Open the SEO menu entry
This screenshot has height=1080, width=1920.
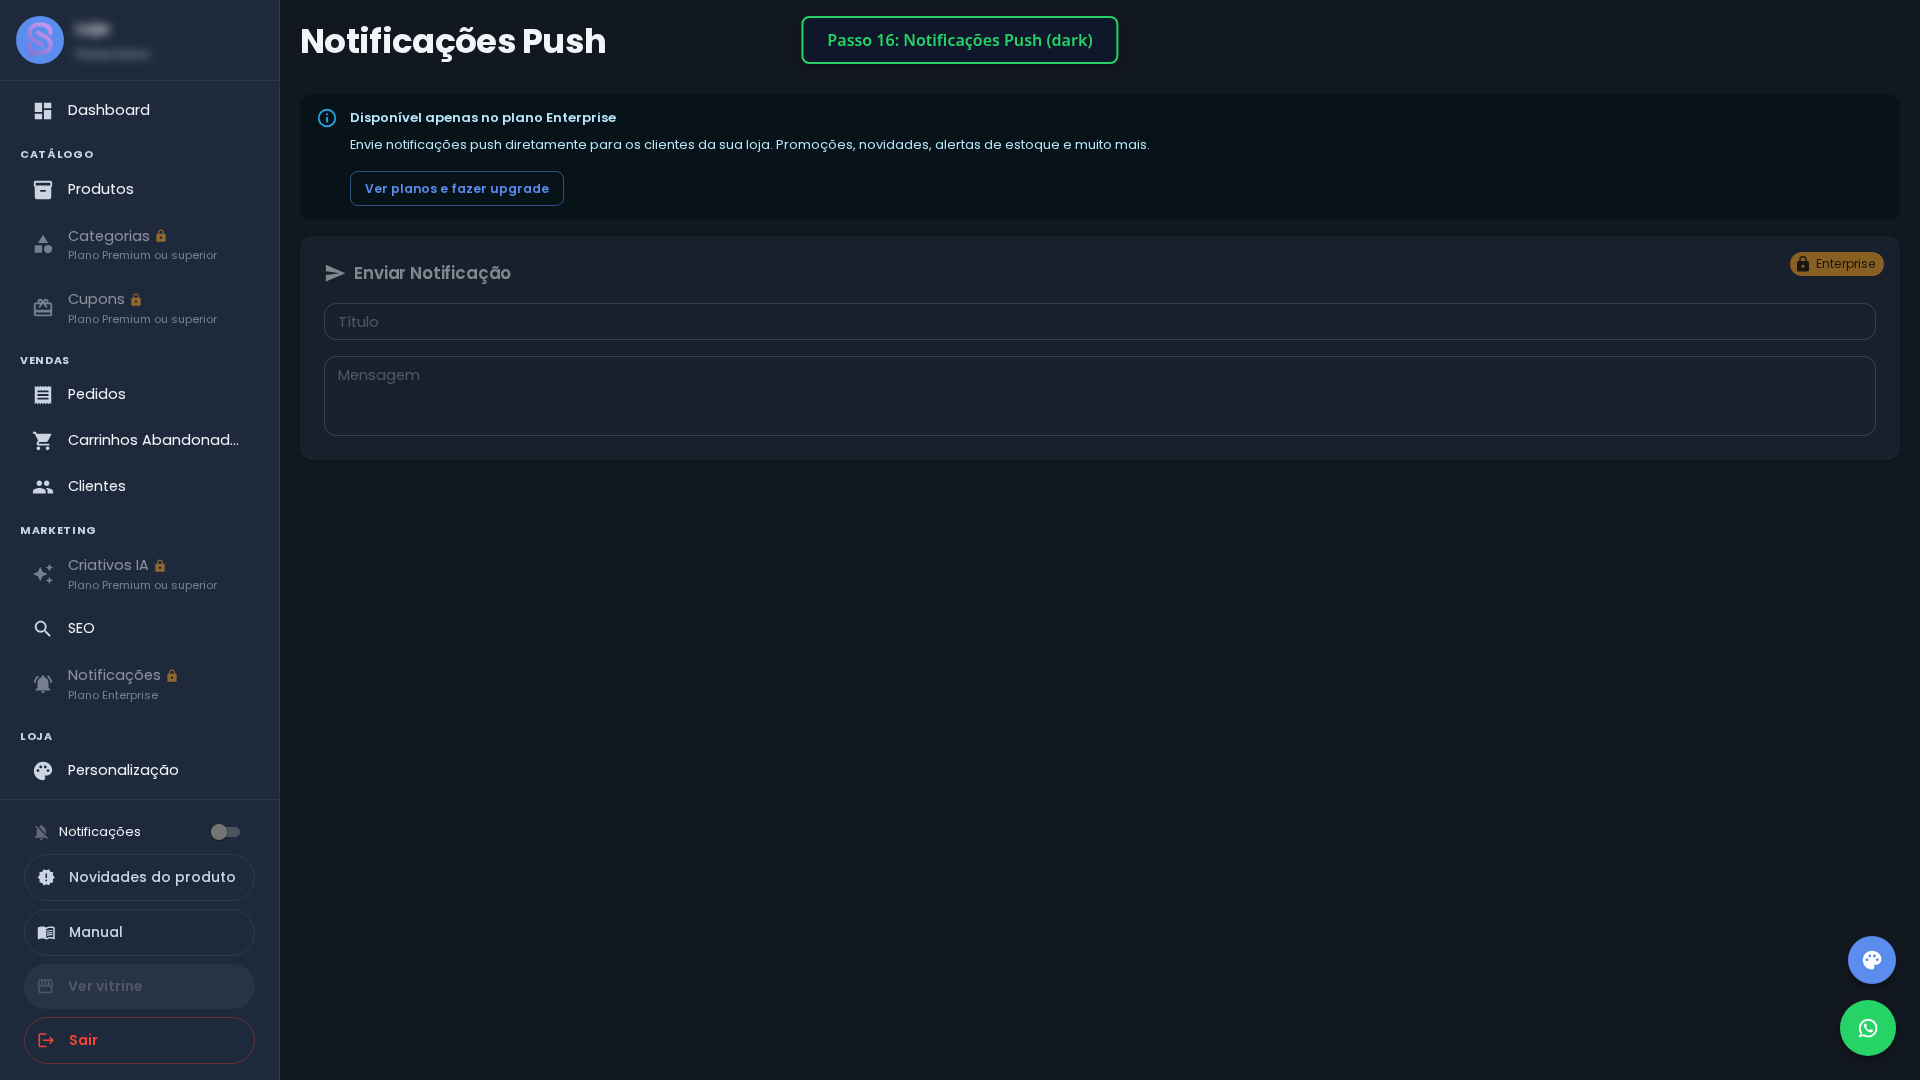coord(139,629)
